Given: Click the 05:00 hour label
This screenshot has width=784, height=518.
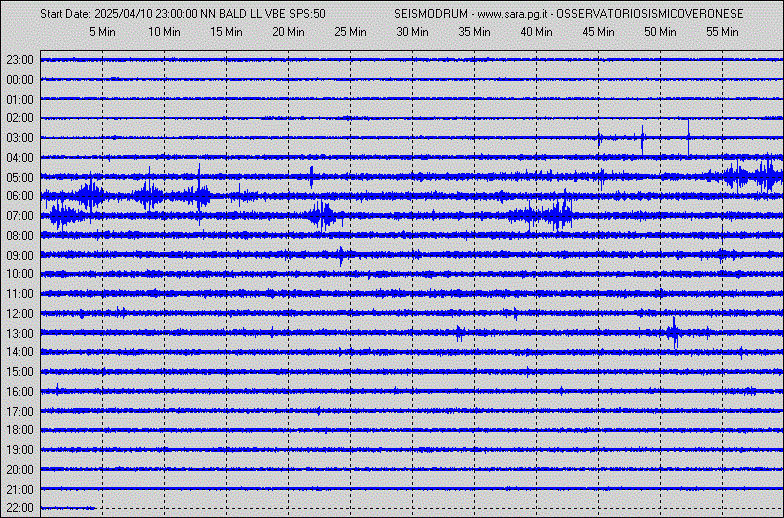Looking at the screenshot, I should 20,178.
